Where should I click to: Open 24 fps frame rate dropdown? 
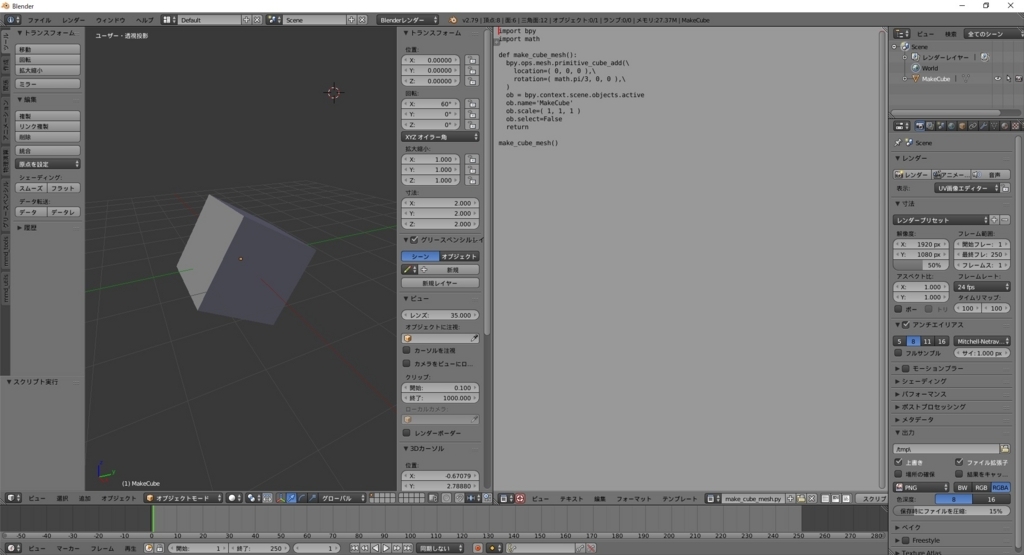pyautogui.click(x=982, y=287)
